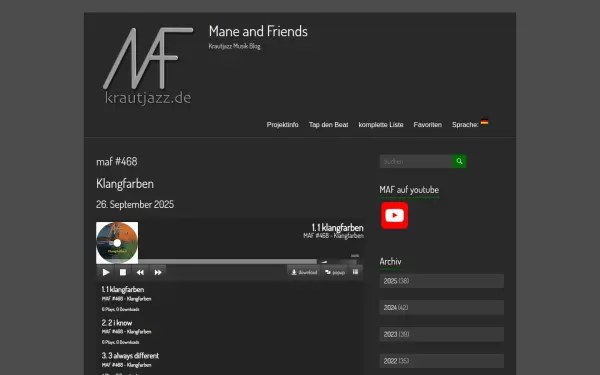Click the Krautjazz Musik Blog tagline
Screen dimensions: 600x375
[234, 46]
